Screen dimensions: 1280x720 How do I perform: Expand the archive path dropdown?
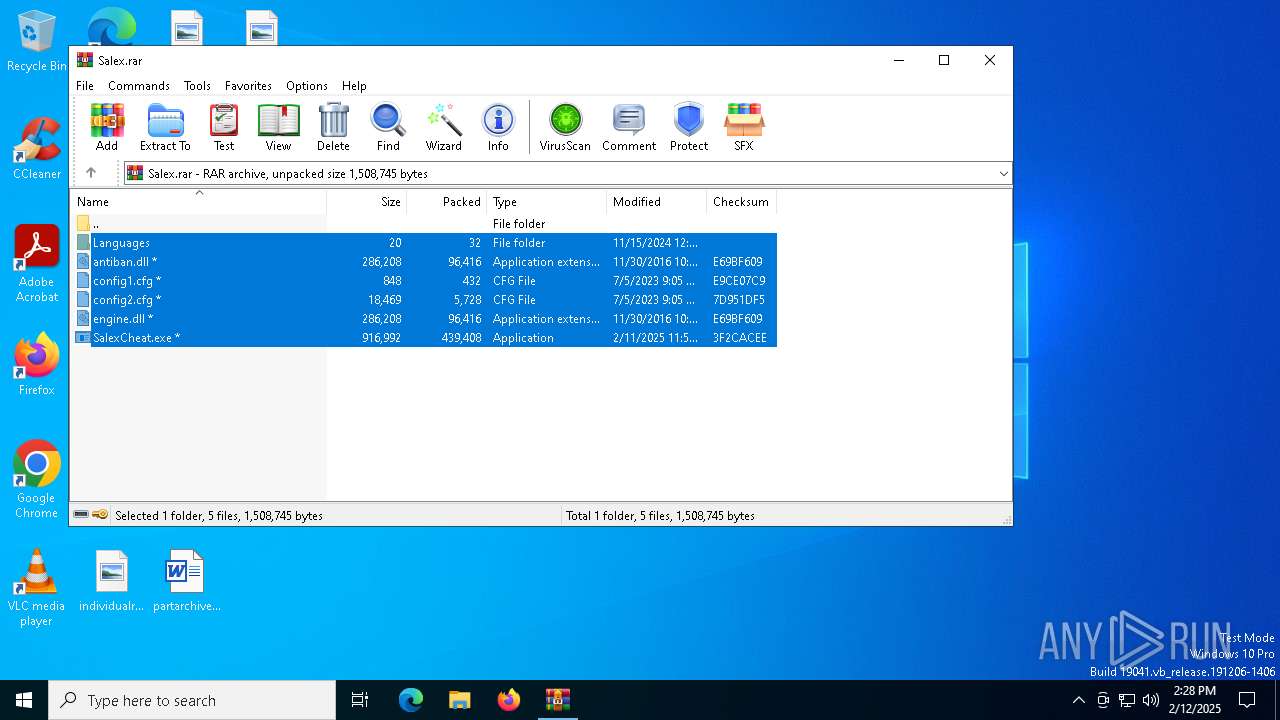coord(1003,174)
